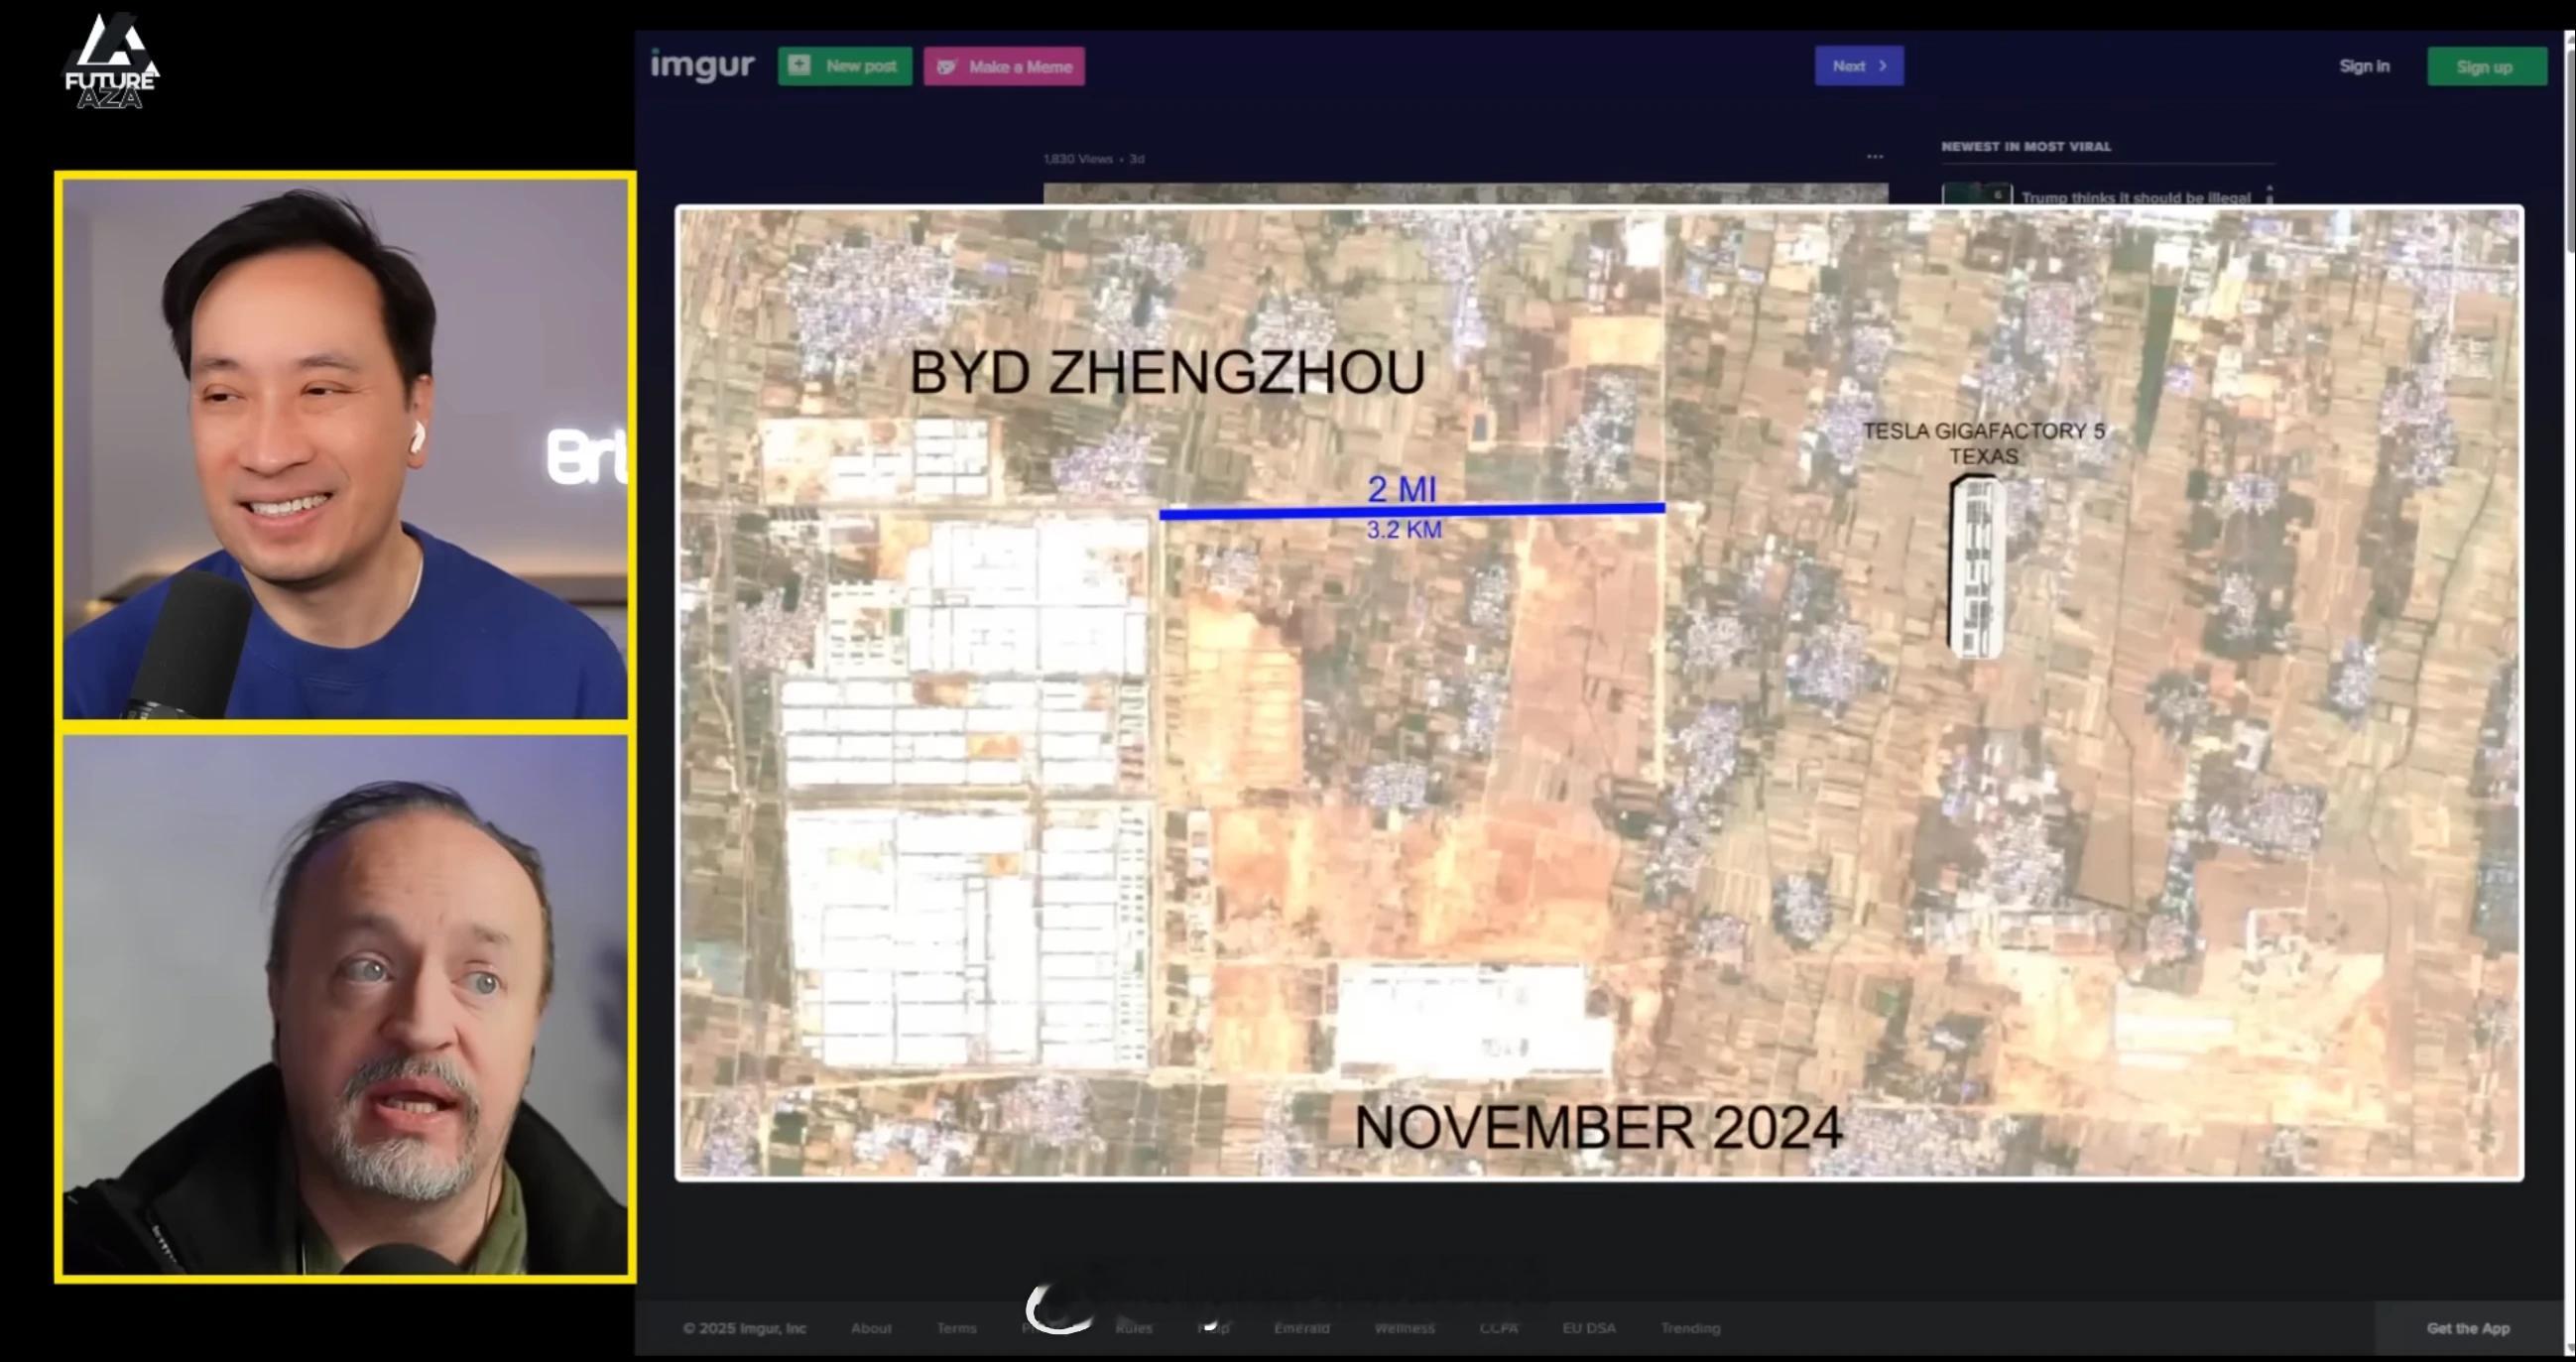Click the imgur logo

702,66
